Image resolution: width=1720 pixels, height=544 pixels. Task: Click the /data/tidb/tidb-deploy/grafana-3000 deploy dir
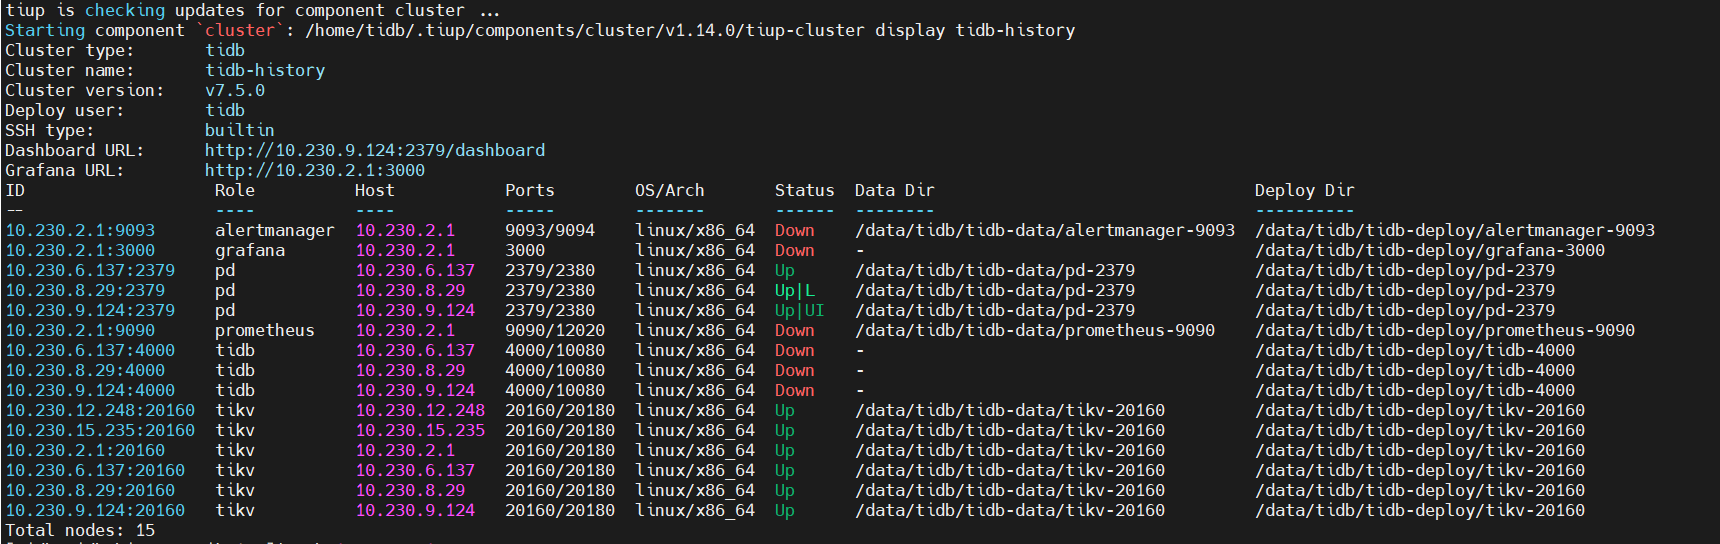click(x=1430, y=250)
